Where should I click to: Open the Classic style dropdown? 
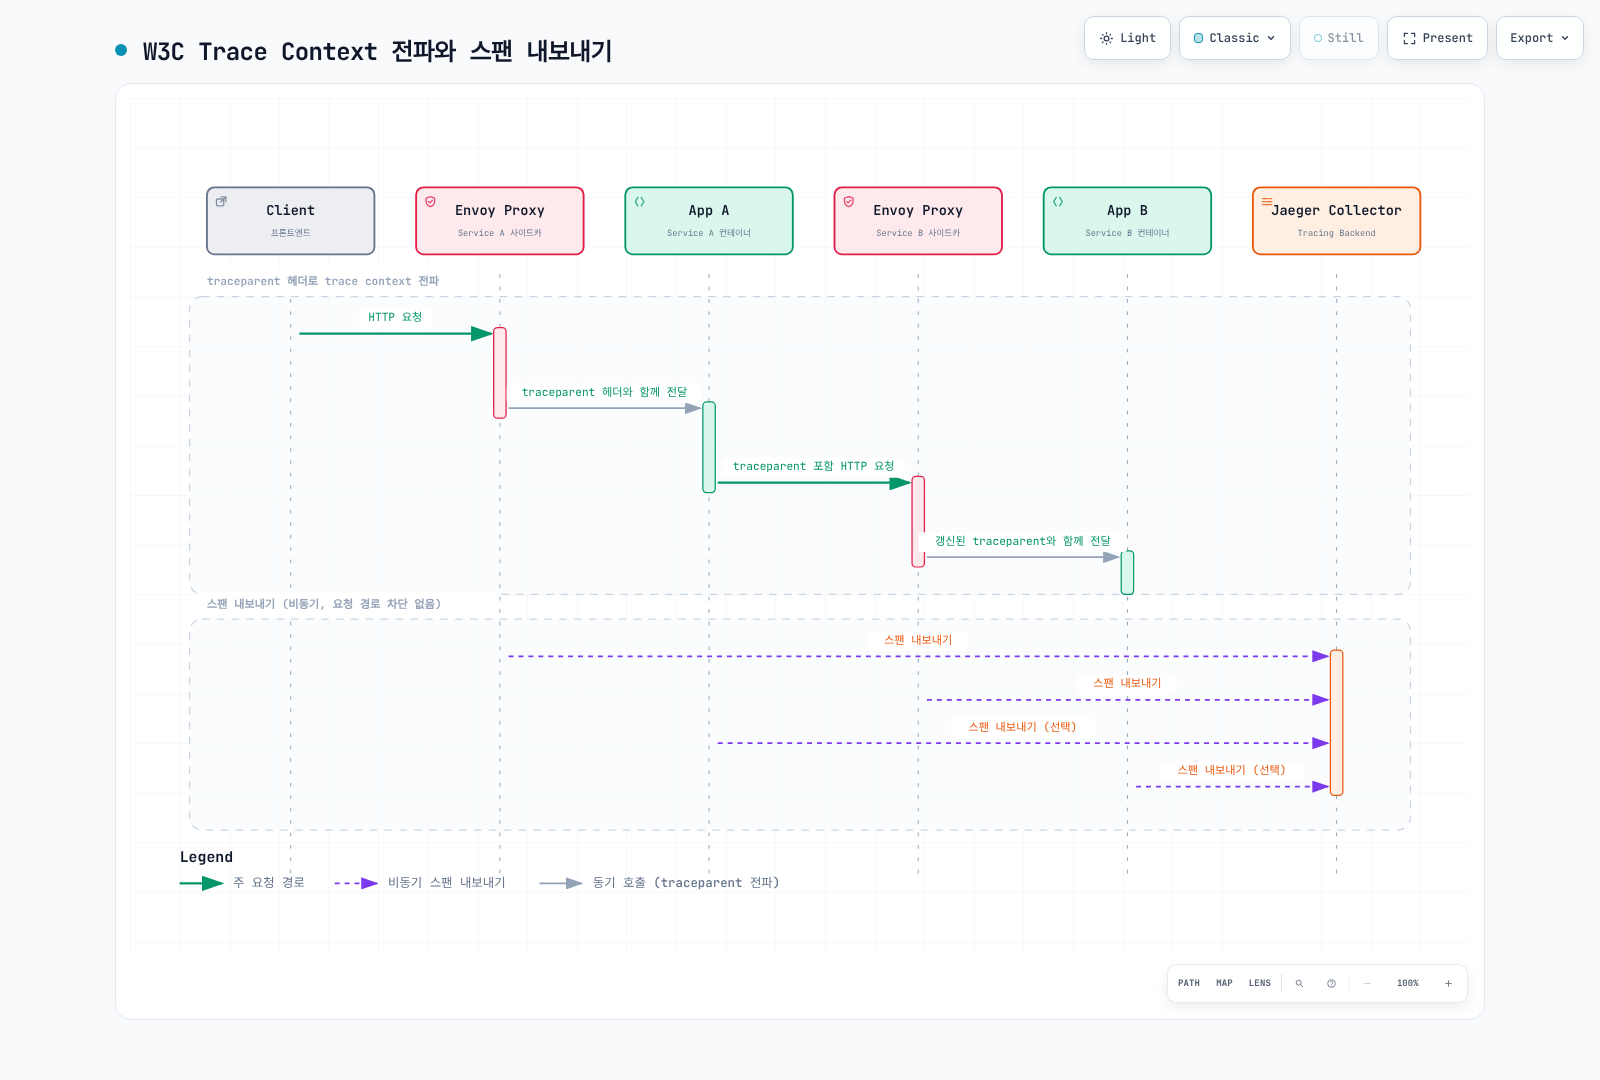pyautogui.click(x=1234, y=38)
